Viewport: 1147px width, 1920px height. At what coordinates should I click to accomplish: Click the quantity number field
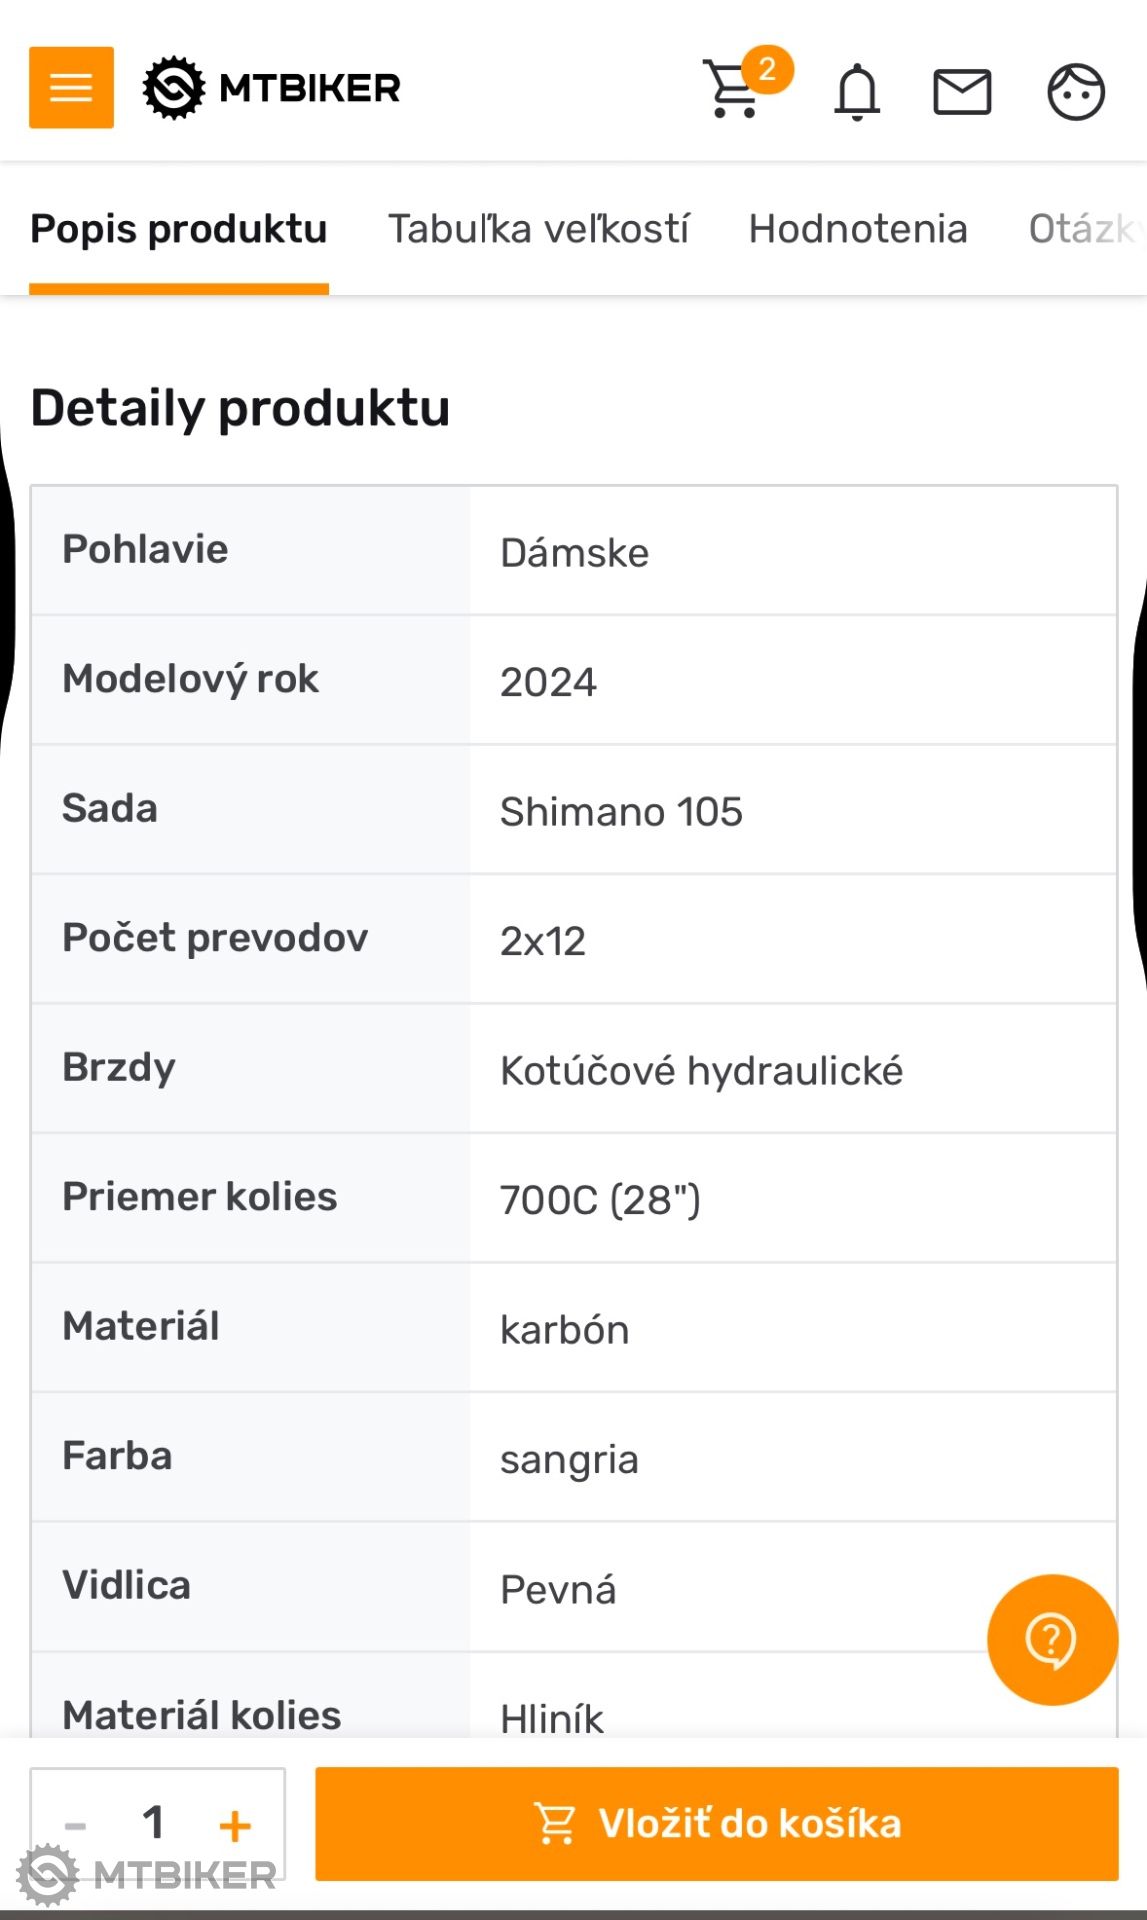[153, 1823]
